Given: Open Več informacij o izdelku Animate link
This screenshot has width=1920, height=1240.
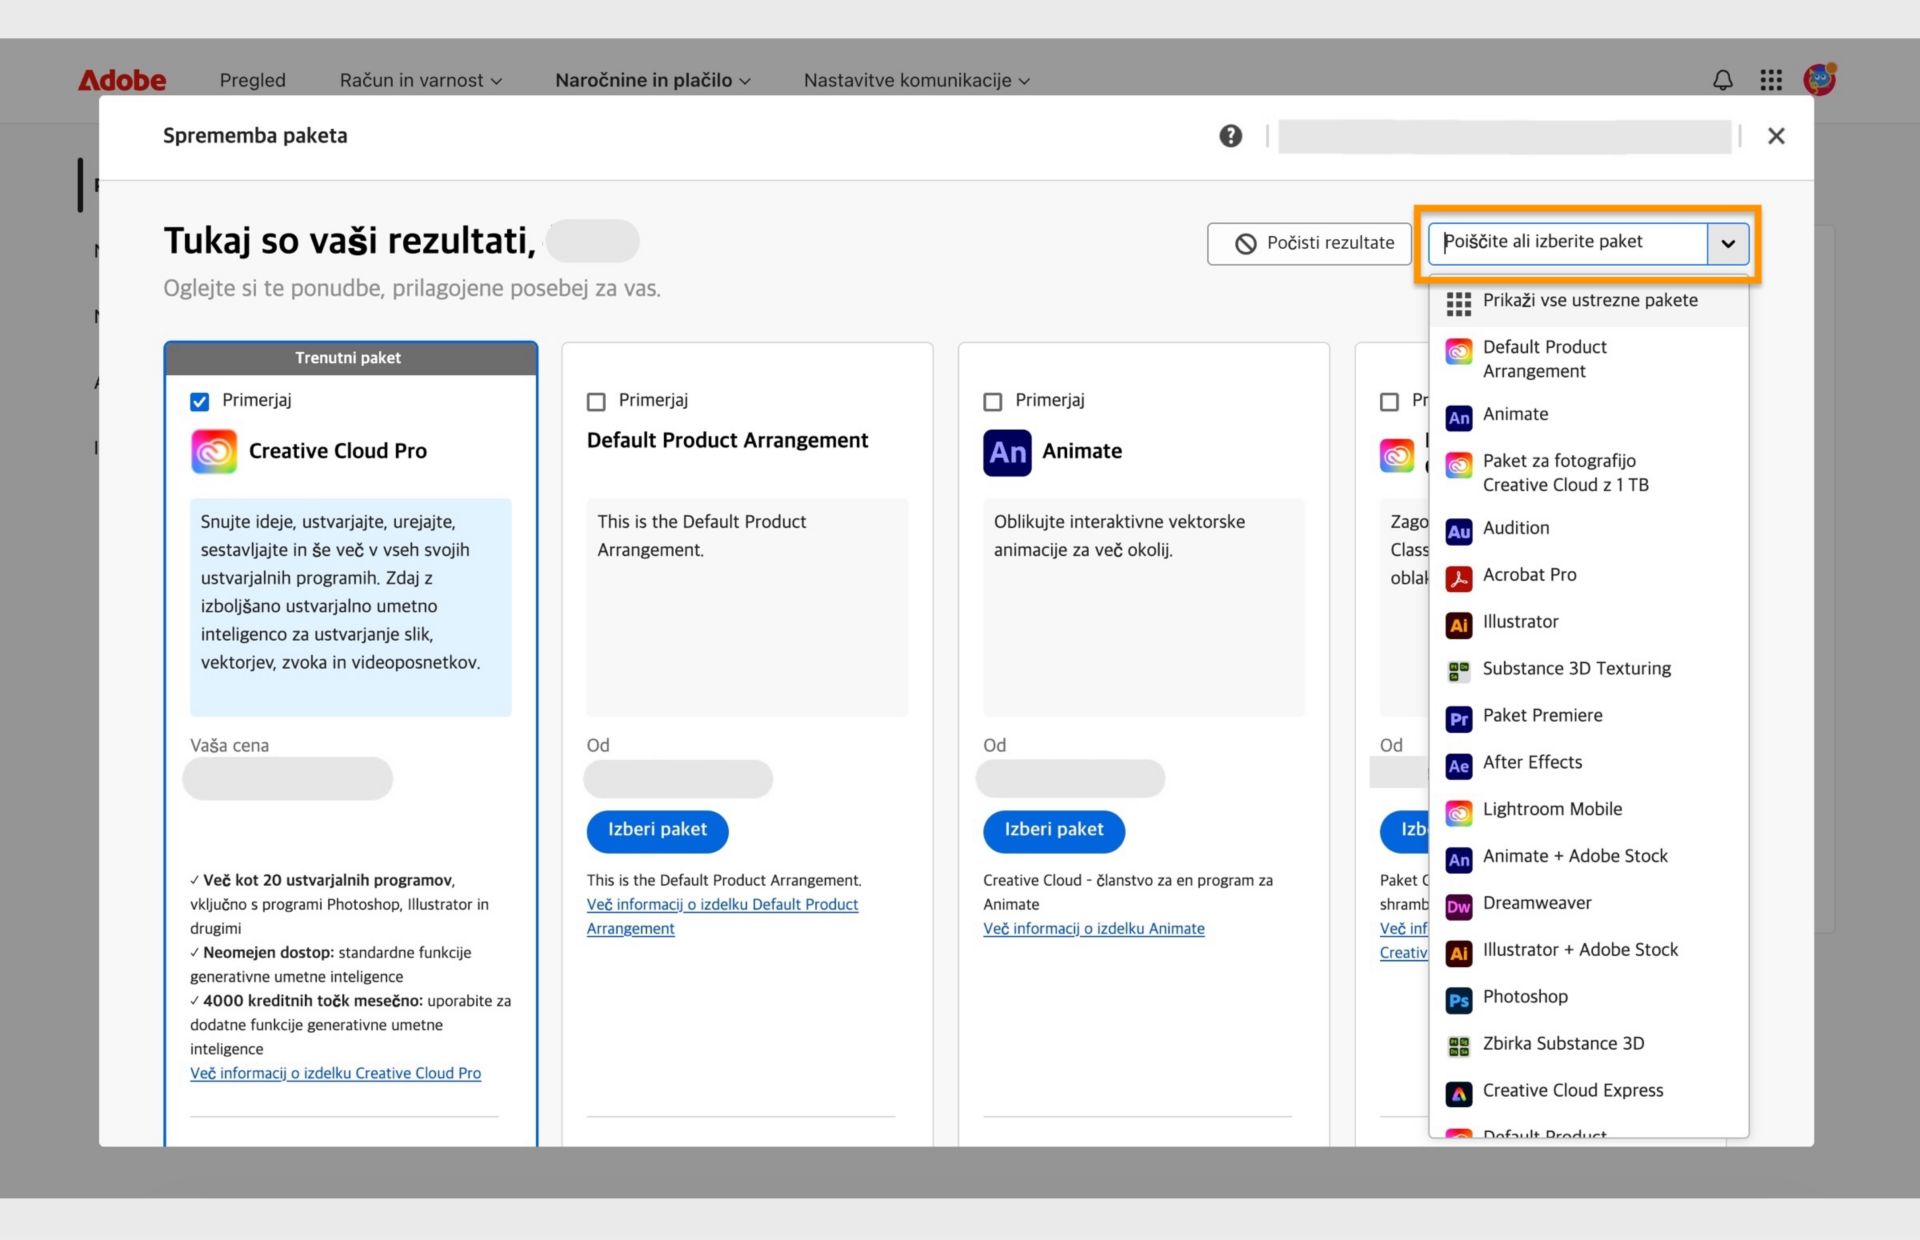Looking at the screenshot, I should coord(1093,929).
